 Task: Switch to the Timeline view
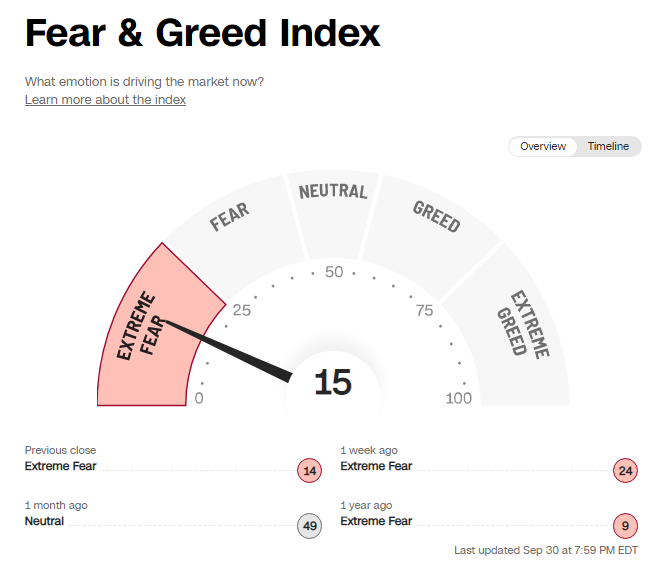tap(608, 147)
